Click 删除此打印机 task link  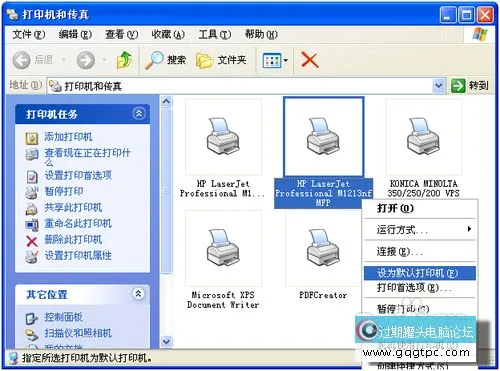pyautogui.click(x=73, y=239)
